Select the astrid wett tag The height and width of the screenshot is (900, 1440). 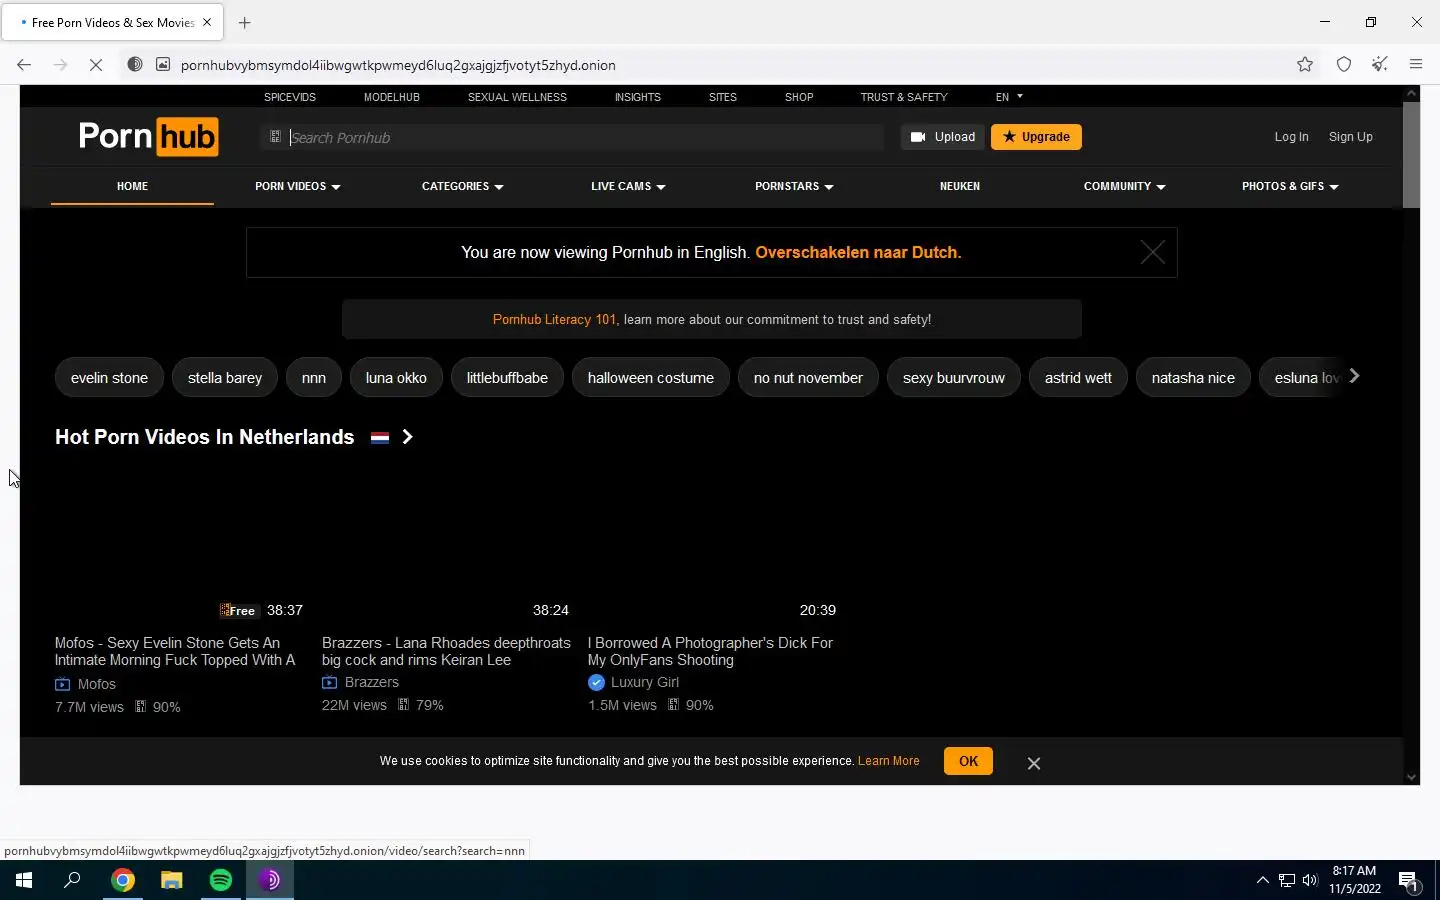point(1078,378)
